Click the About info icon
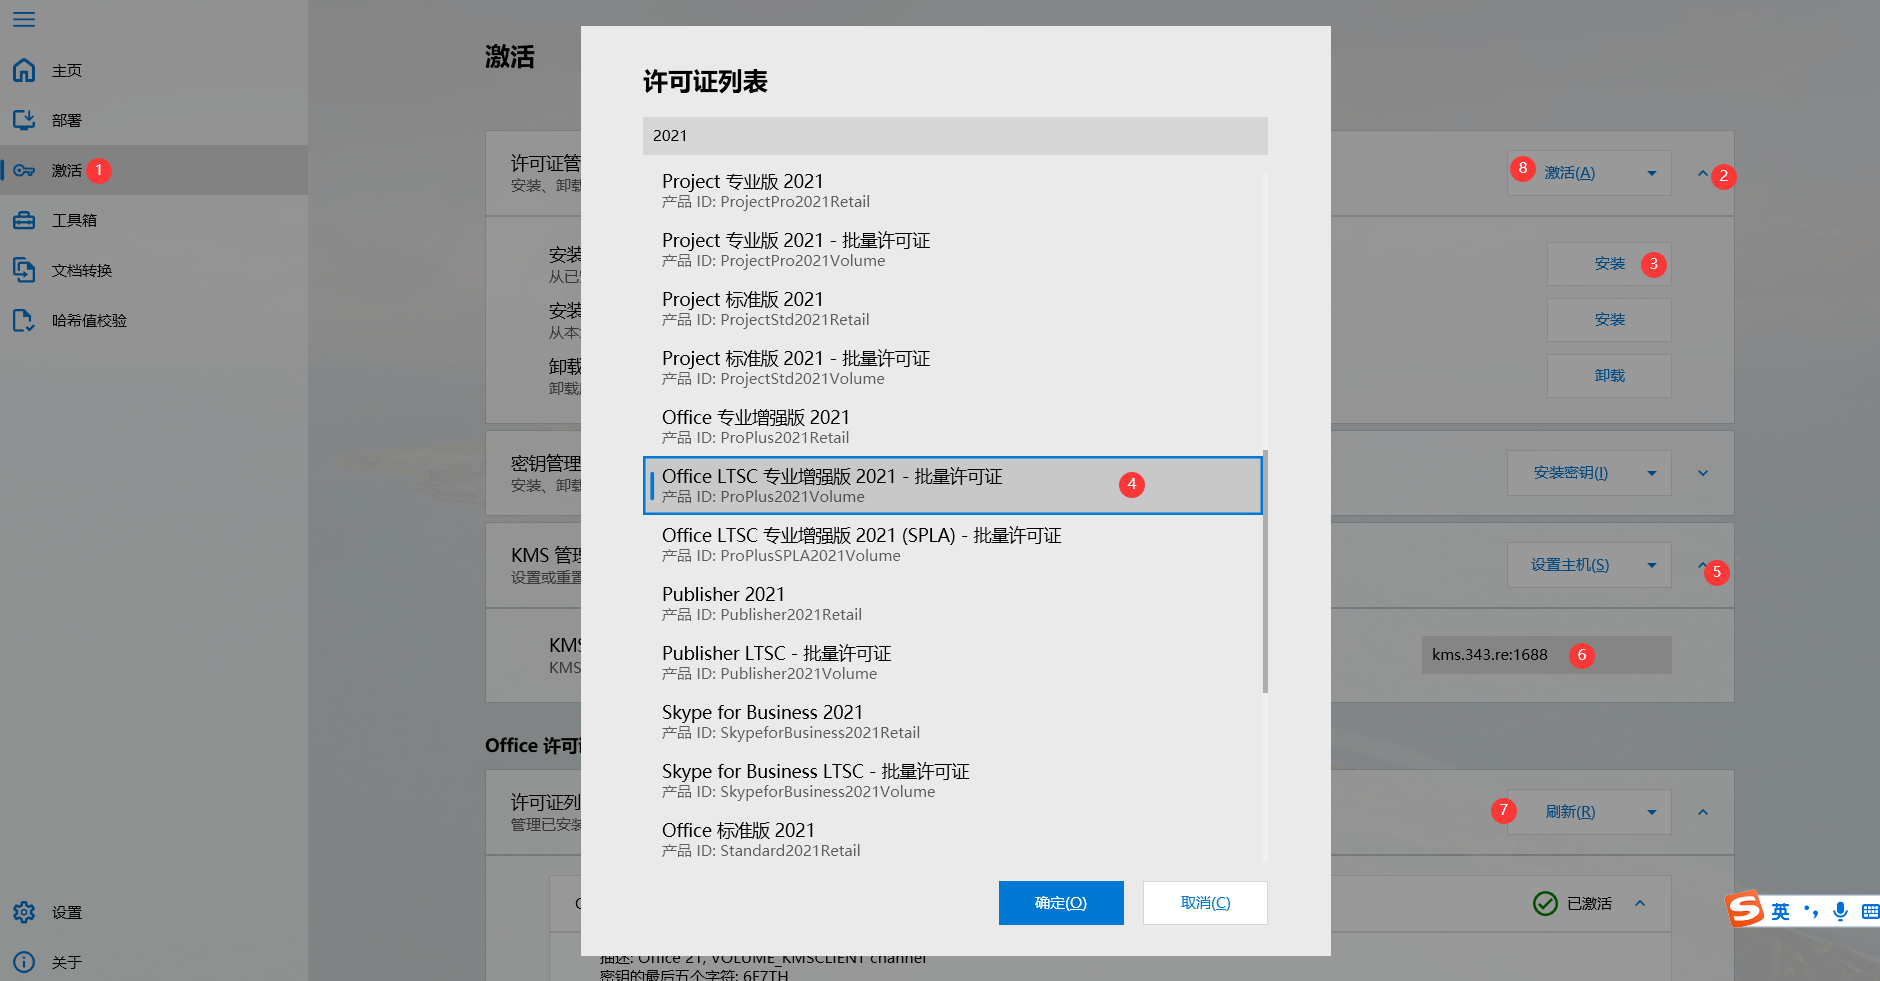Viewport: 1880px width, 981px height. point(24,962)
